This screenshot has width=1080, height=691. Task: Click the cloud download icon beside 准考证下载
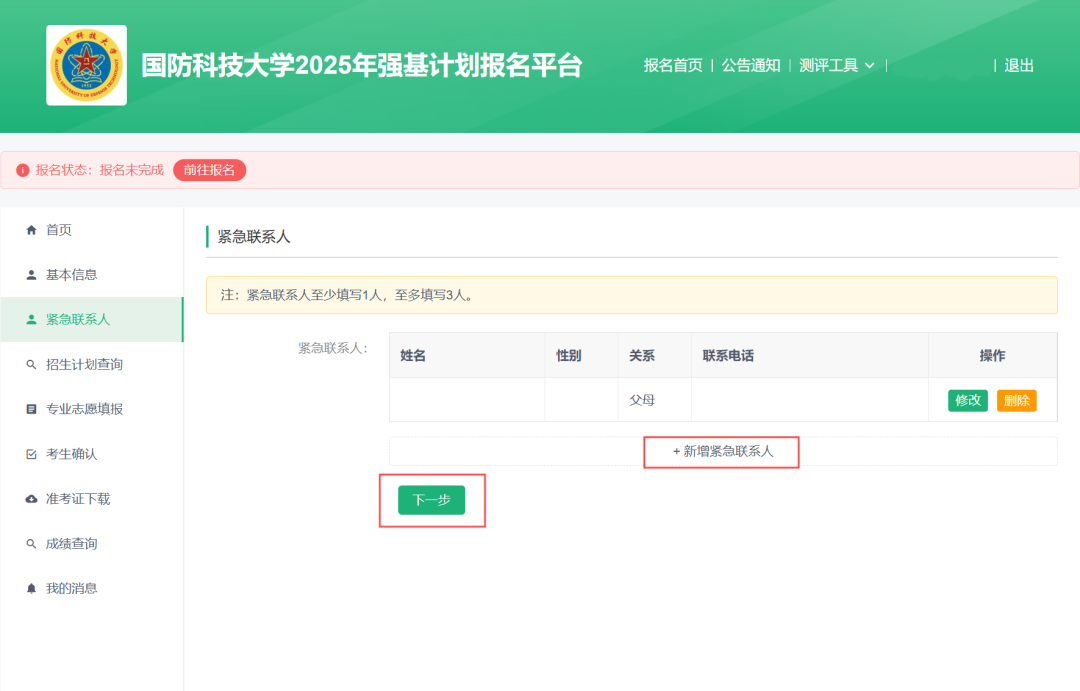click(x=31, y=499)
